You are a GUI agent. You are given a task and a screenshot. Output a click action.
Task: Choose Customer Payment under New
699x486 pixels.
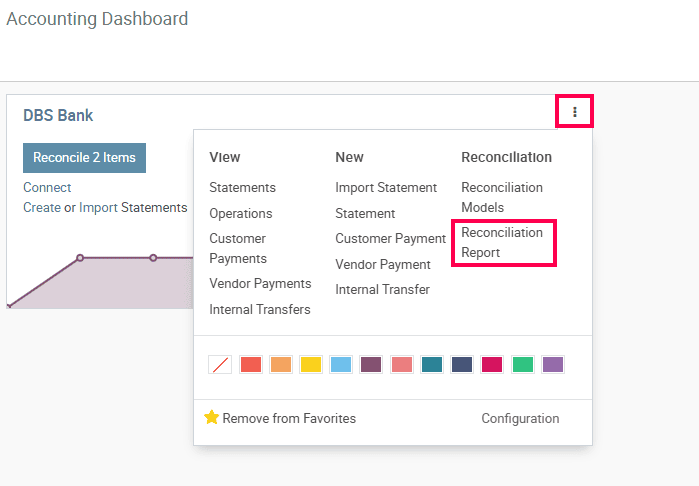391,239
